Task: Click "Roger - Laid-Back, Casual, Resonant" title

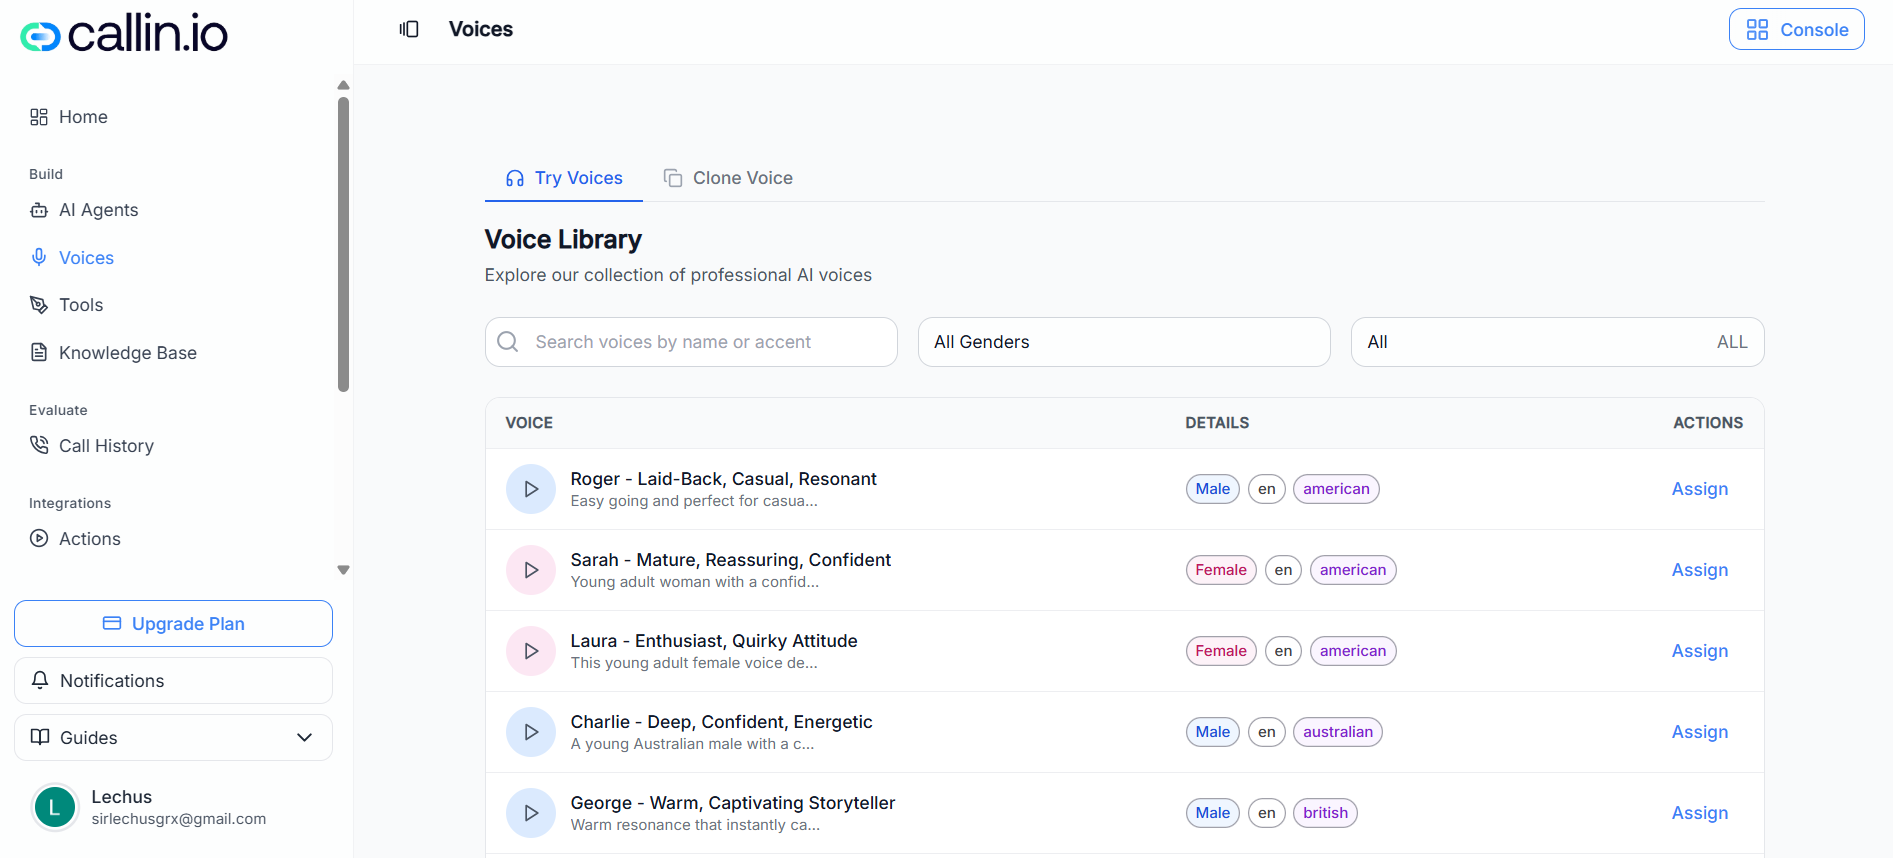Action: click(x=723, y=479)
